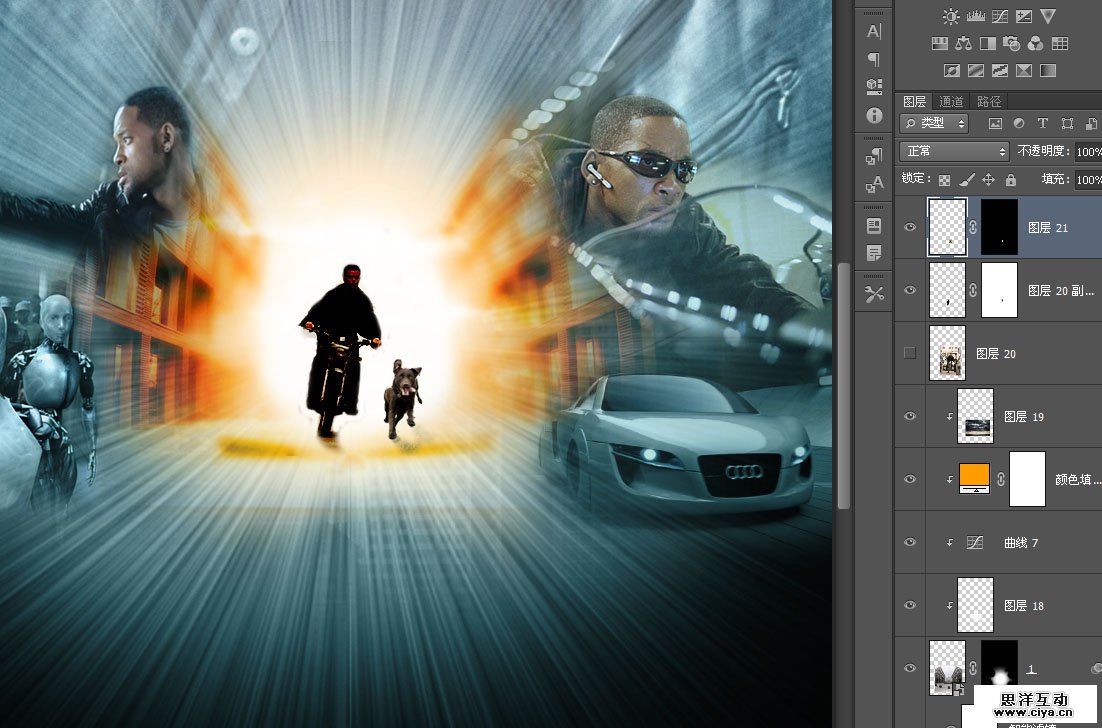Viewport: 1102px width, 728px height.
Task: Select layer 1 smart object thumbnail
Action: point(947,668)
